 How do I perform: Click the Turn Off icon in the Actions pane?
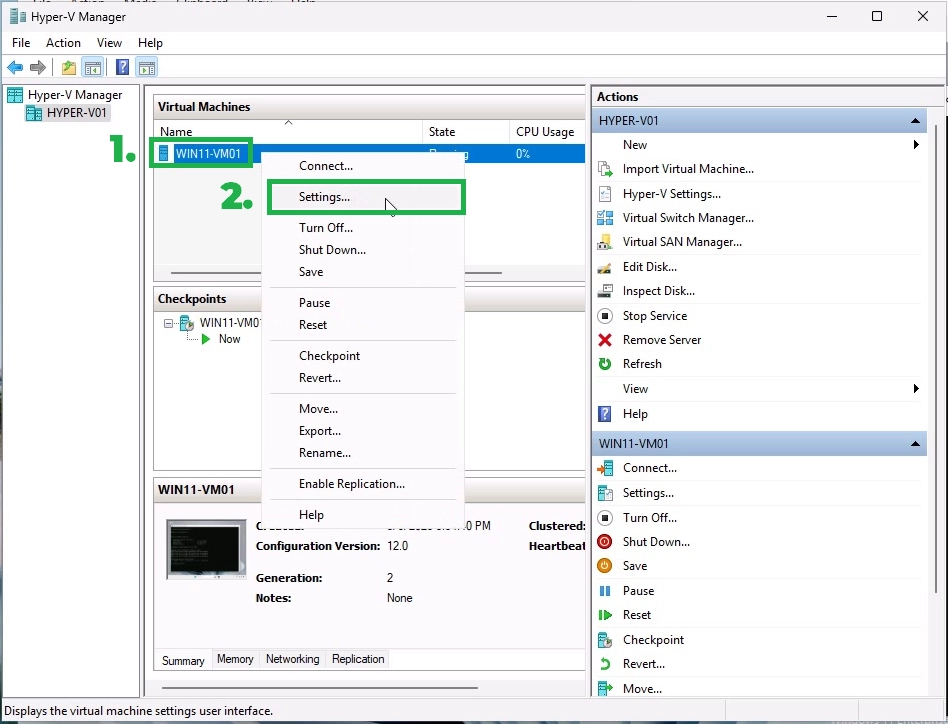coord(605,518)
